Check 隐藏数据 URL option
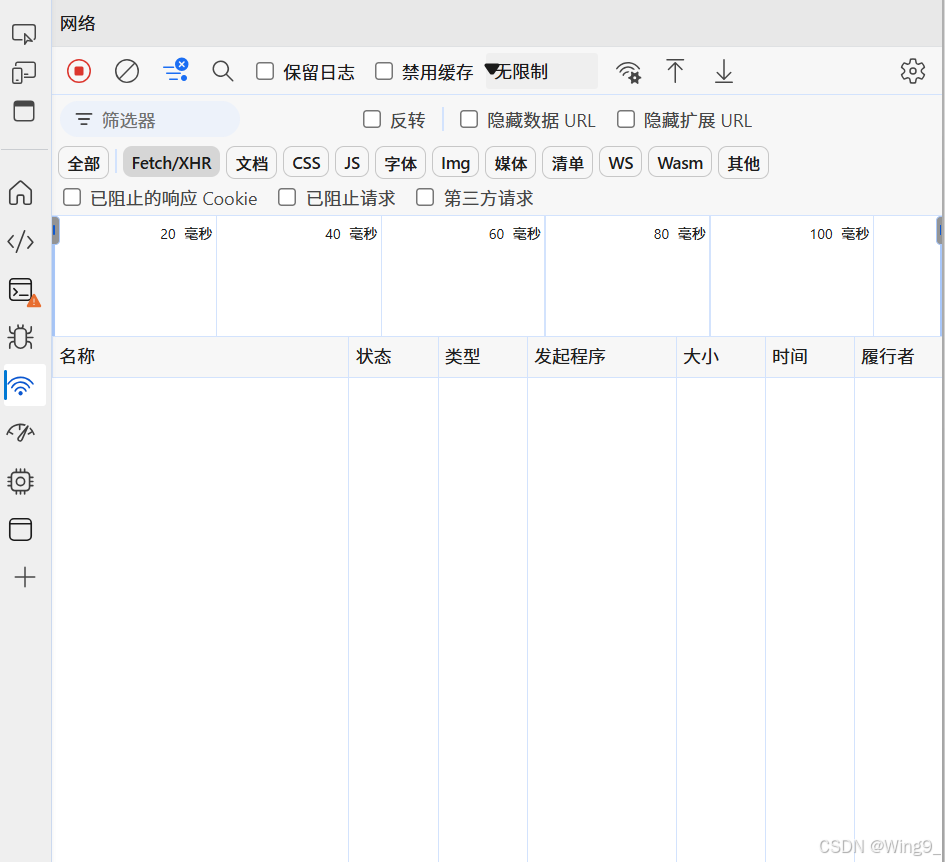This screenshot has width=945, height=862. click(469, 119)
